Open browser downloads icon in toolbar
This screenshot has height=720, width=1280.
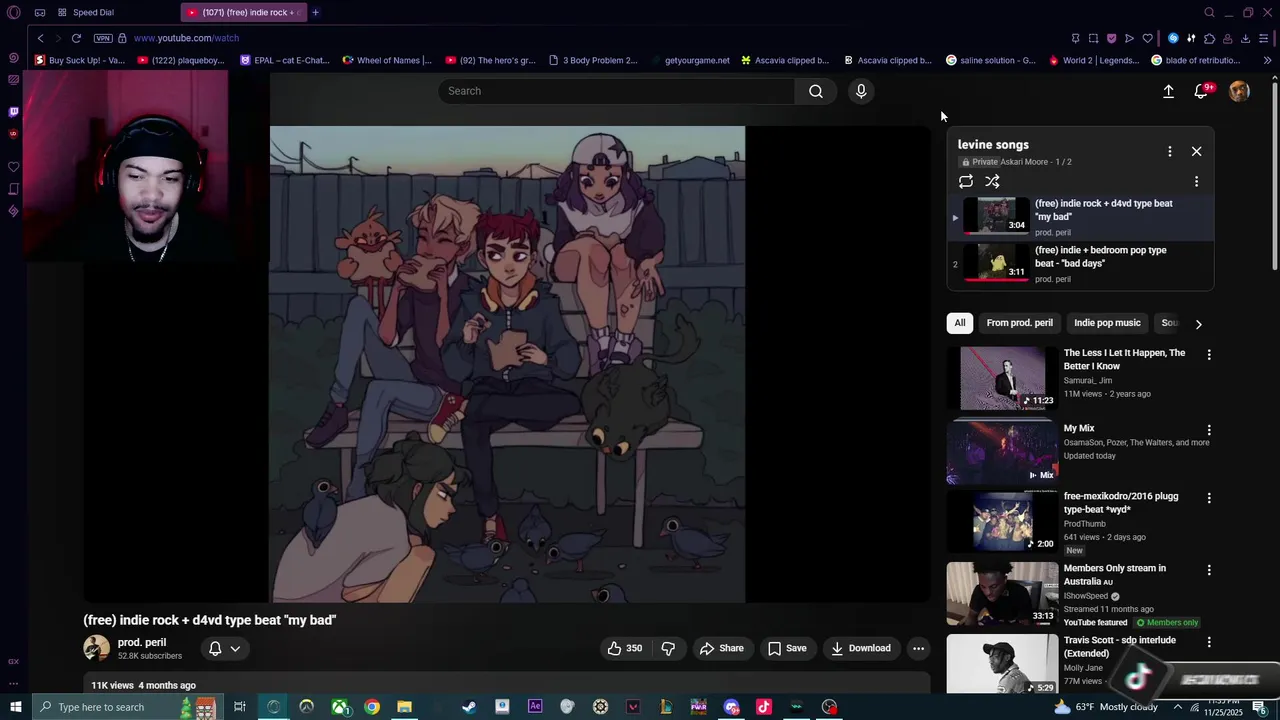1245,38
